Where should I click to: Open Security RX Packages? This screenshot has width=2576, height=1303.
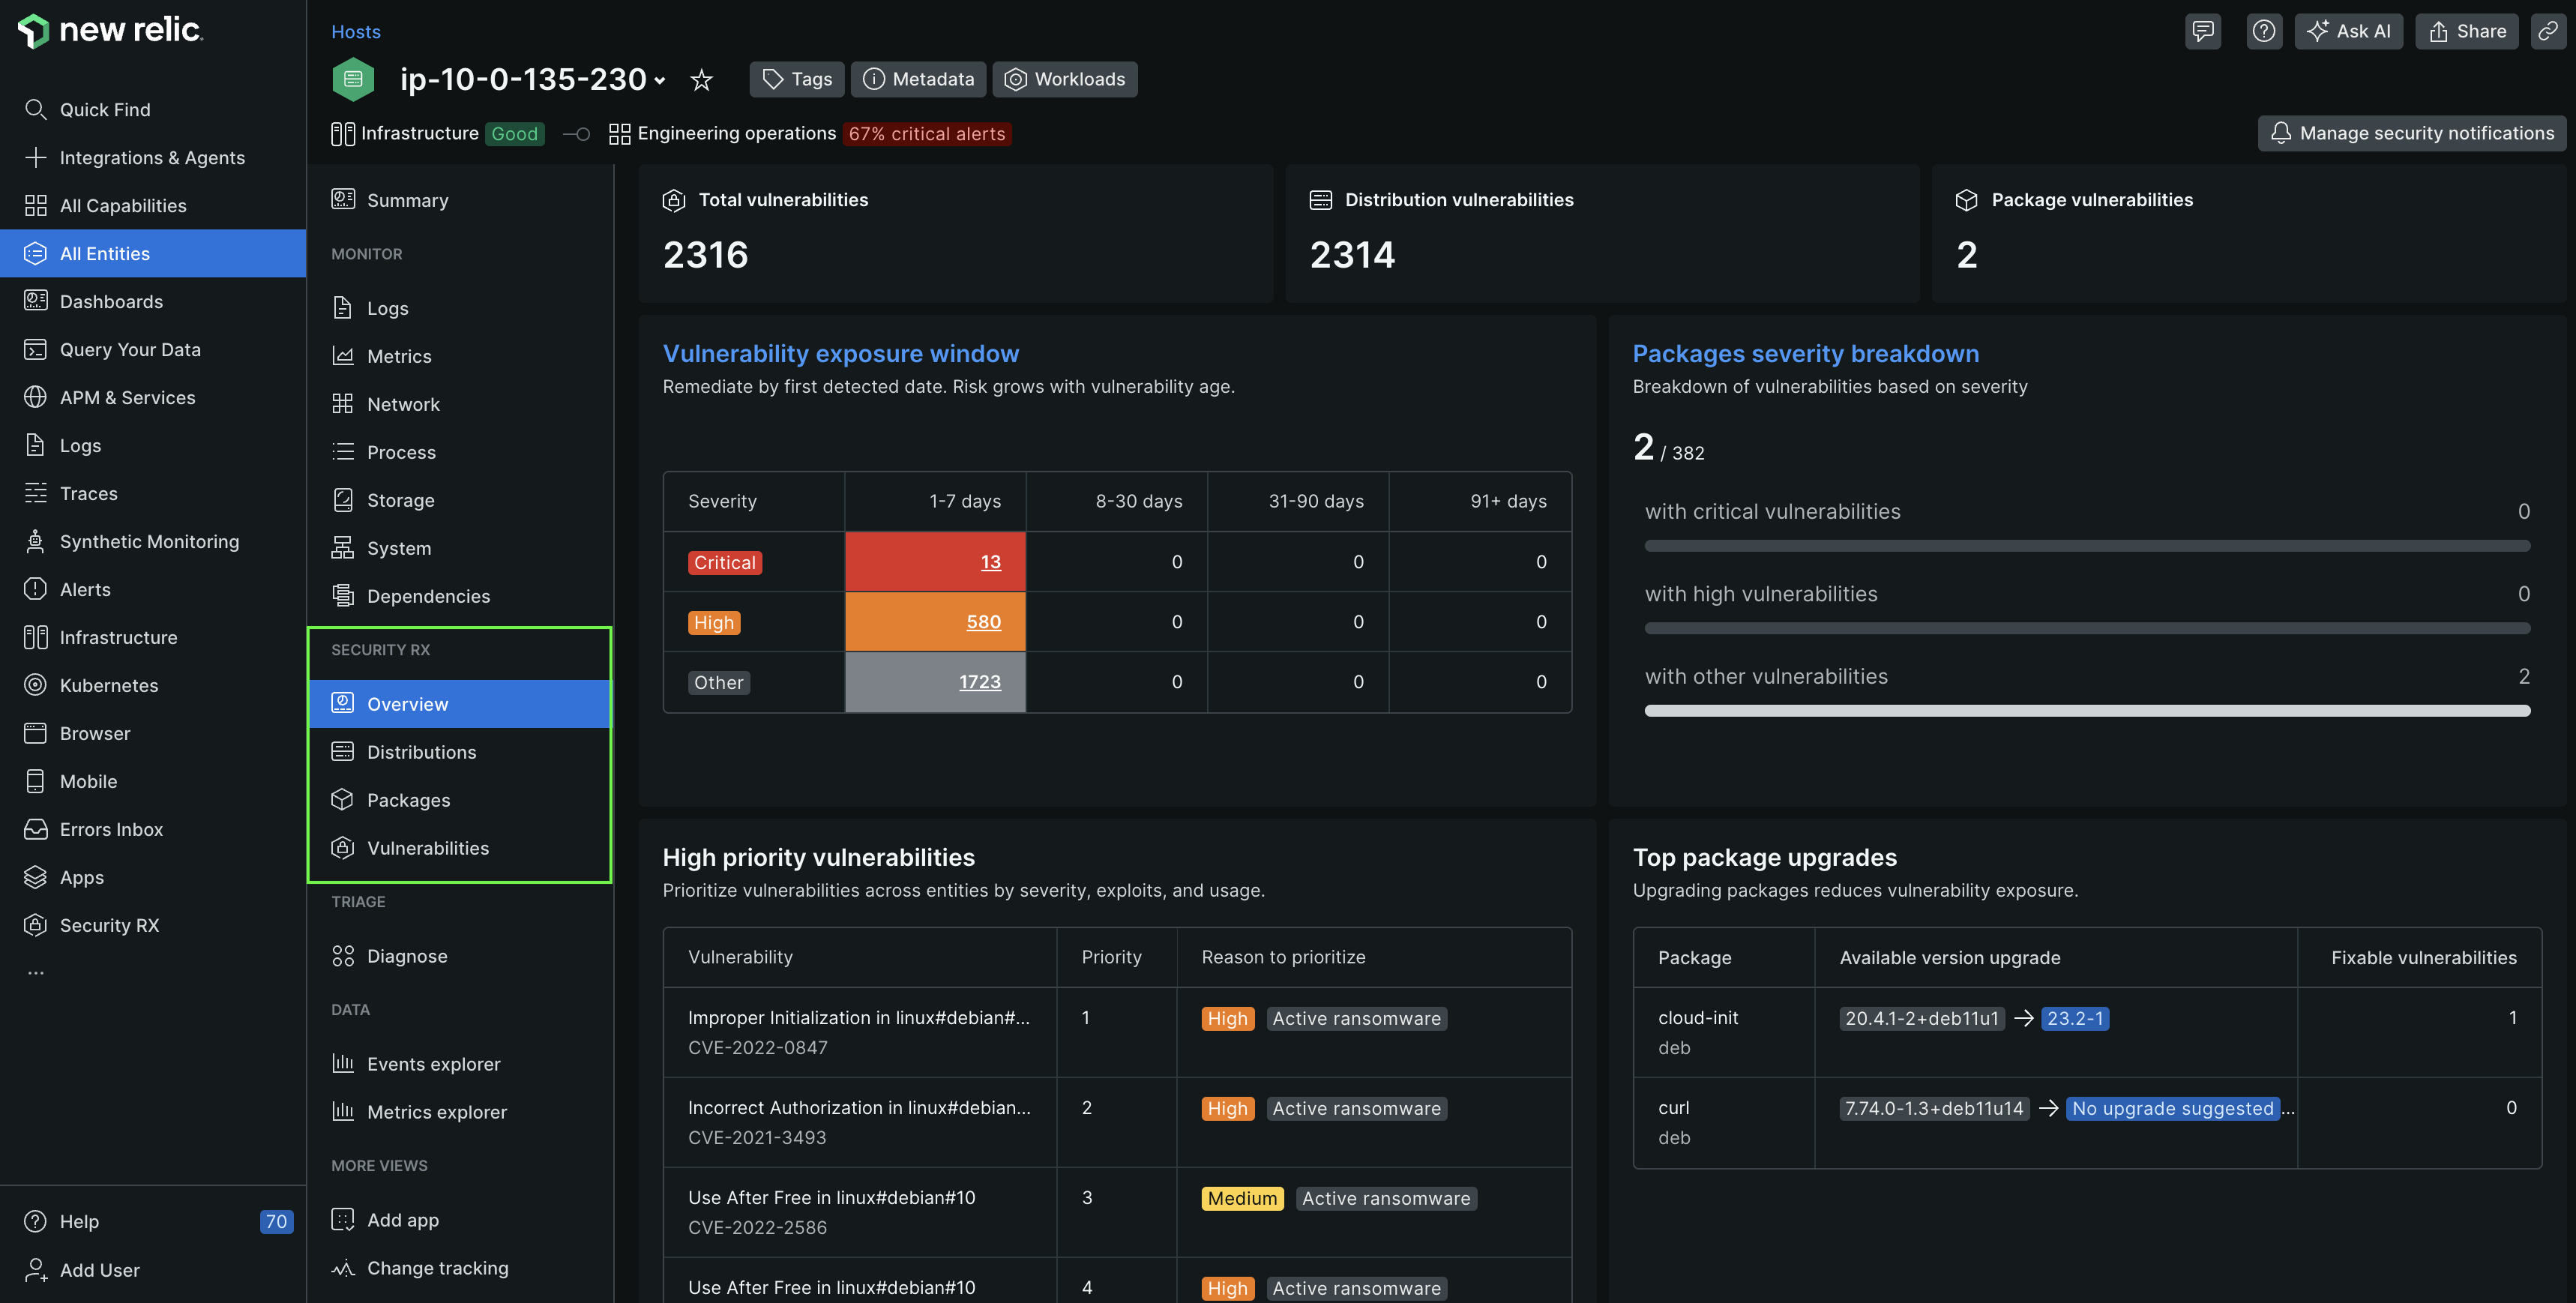click(x=460, y=800)
